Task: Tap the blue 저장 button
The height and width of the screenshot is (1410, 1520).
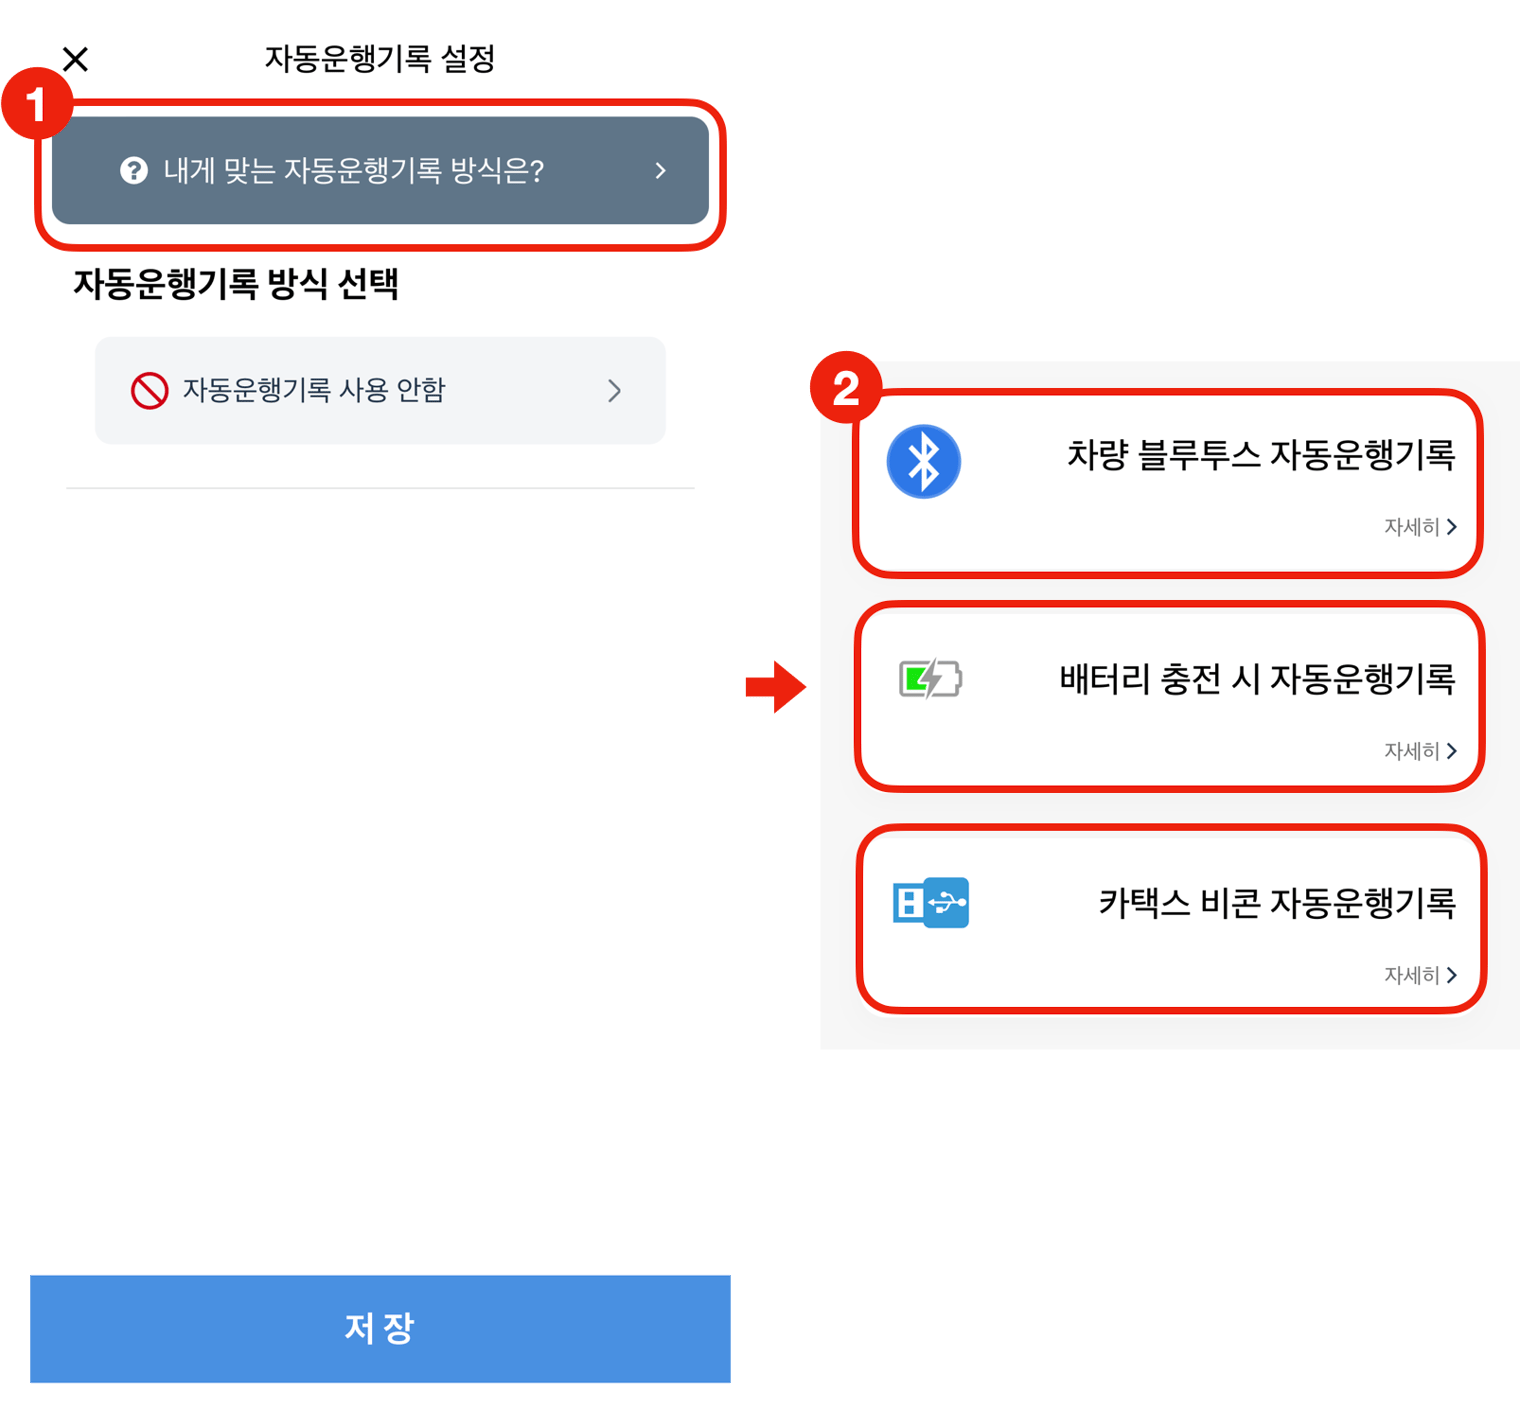Action: click(x=380, y=1328)
